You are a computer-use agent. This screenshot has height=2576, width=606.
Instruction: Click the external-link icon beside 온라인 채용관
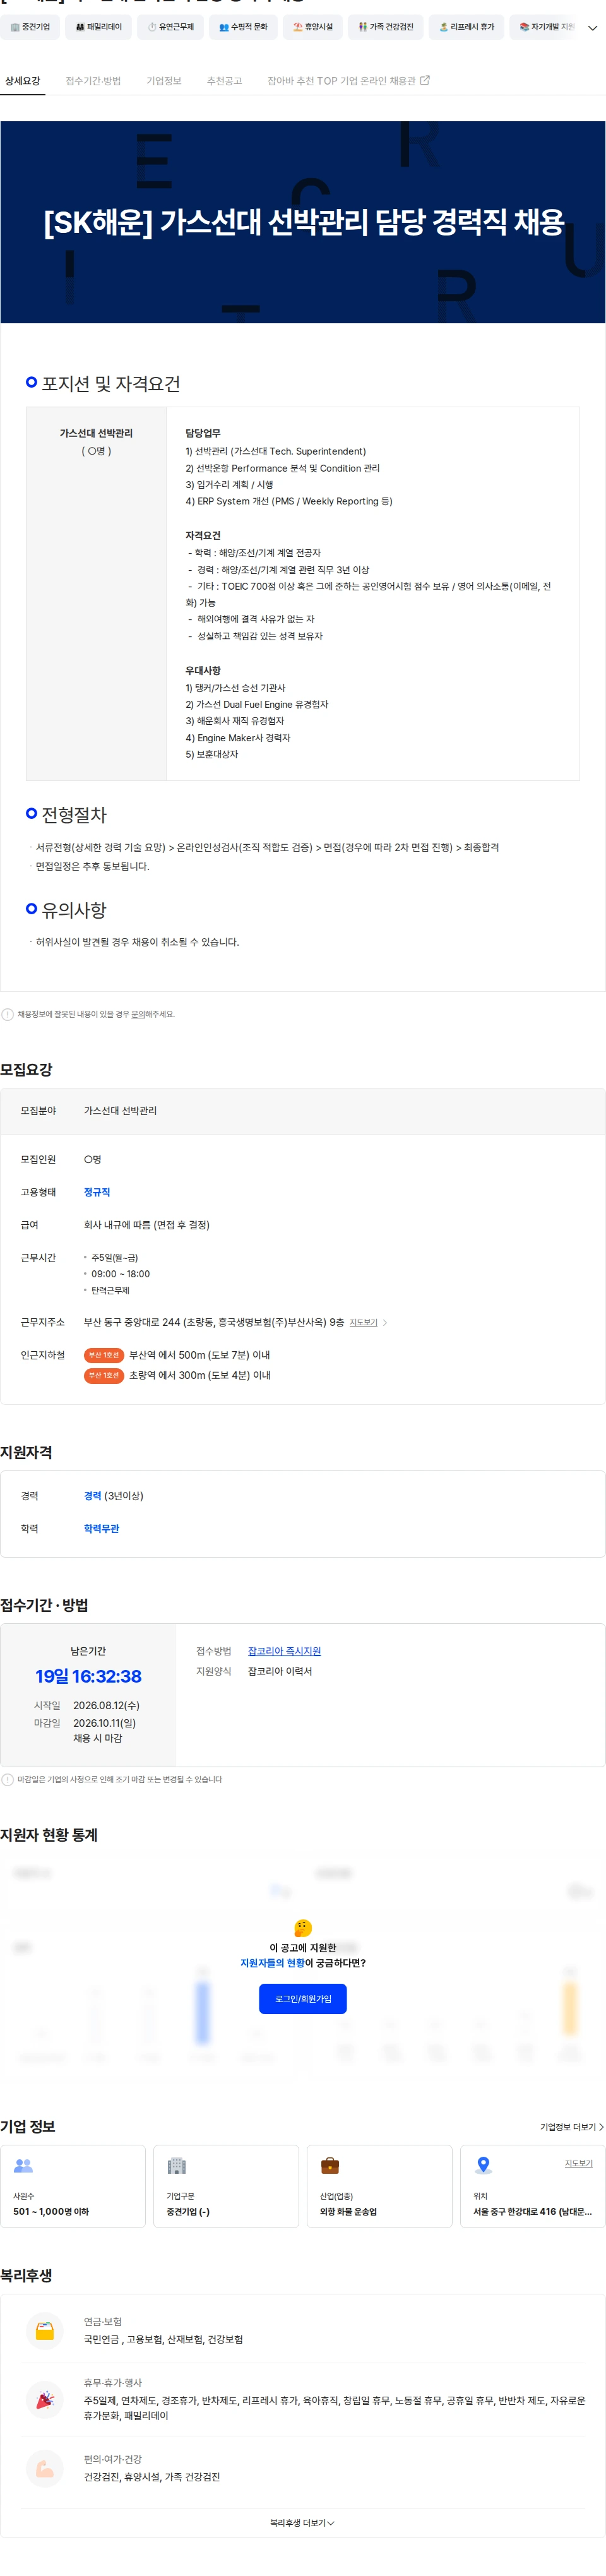point(425,80)
